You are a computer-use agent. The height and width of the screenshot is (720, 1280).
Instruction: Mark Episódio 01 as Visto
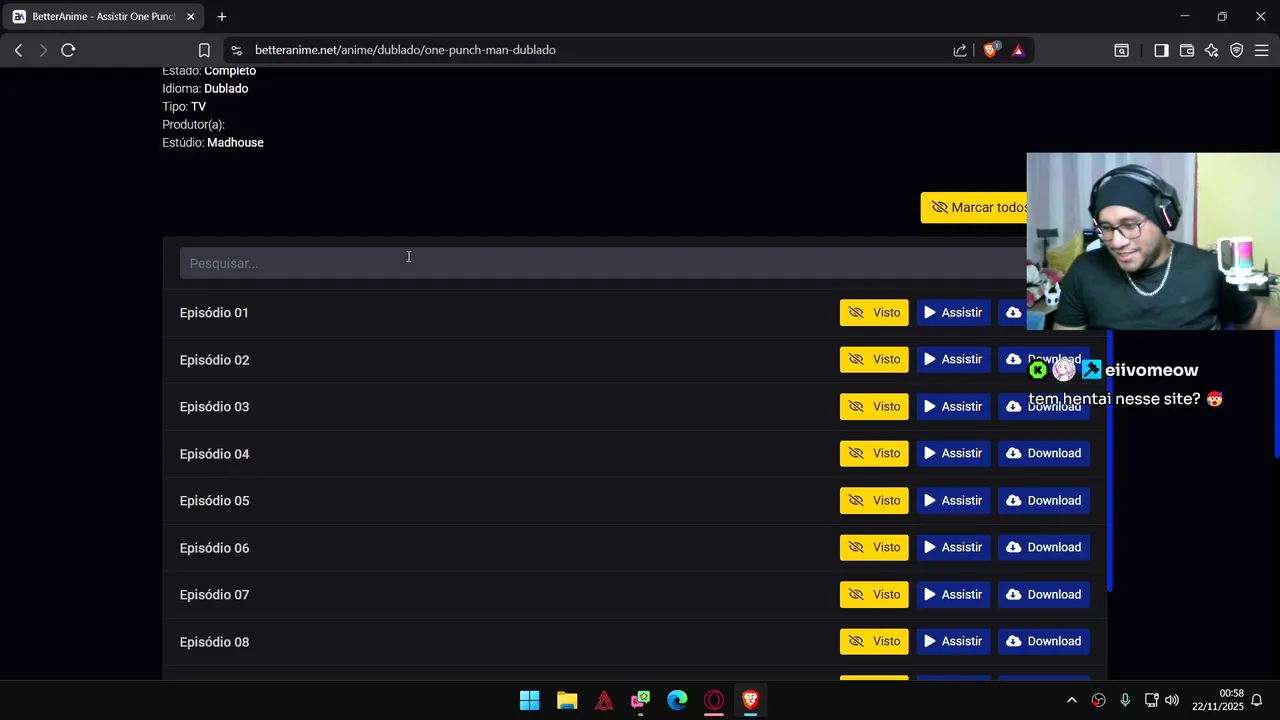point(874,313)
